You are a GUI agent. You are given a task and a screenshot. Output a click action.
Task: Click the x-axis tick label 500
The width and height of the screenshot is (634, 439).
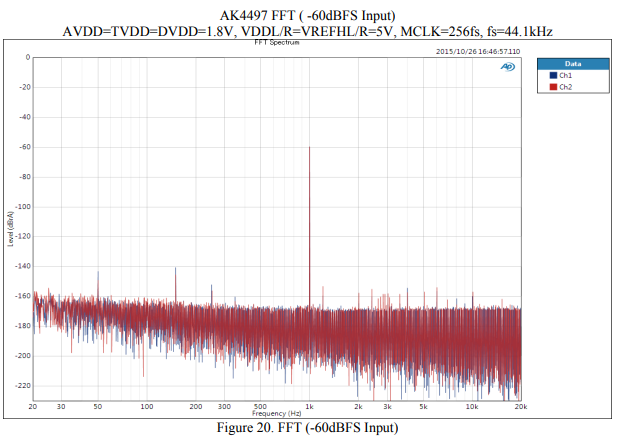click(x=260, y=407)
